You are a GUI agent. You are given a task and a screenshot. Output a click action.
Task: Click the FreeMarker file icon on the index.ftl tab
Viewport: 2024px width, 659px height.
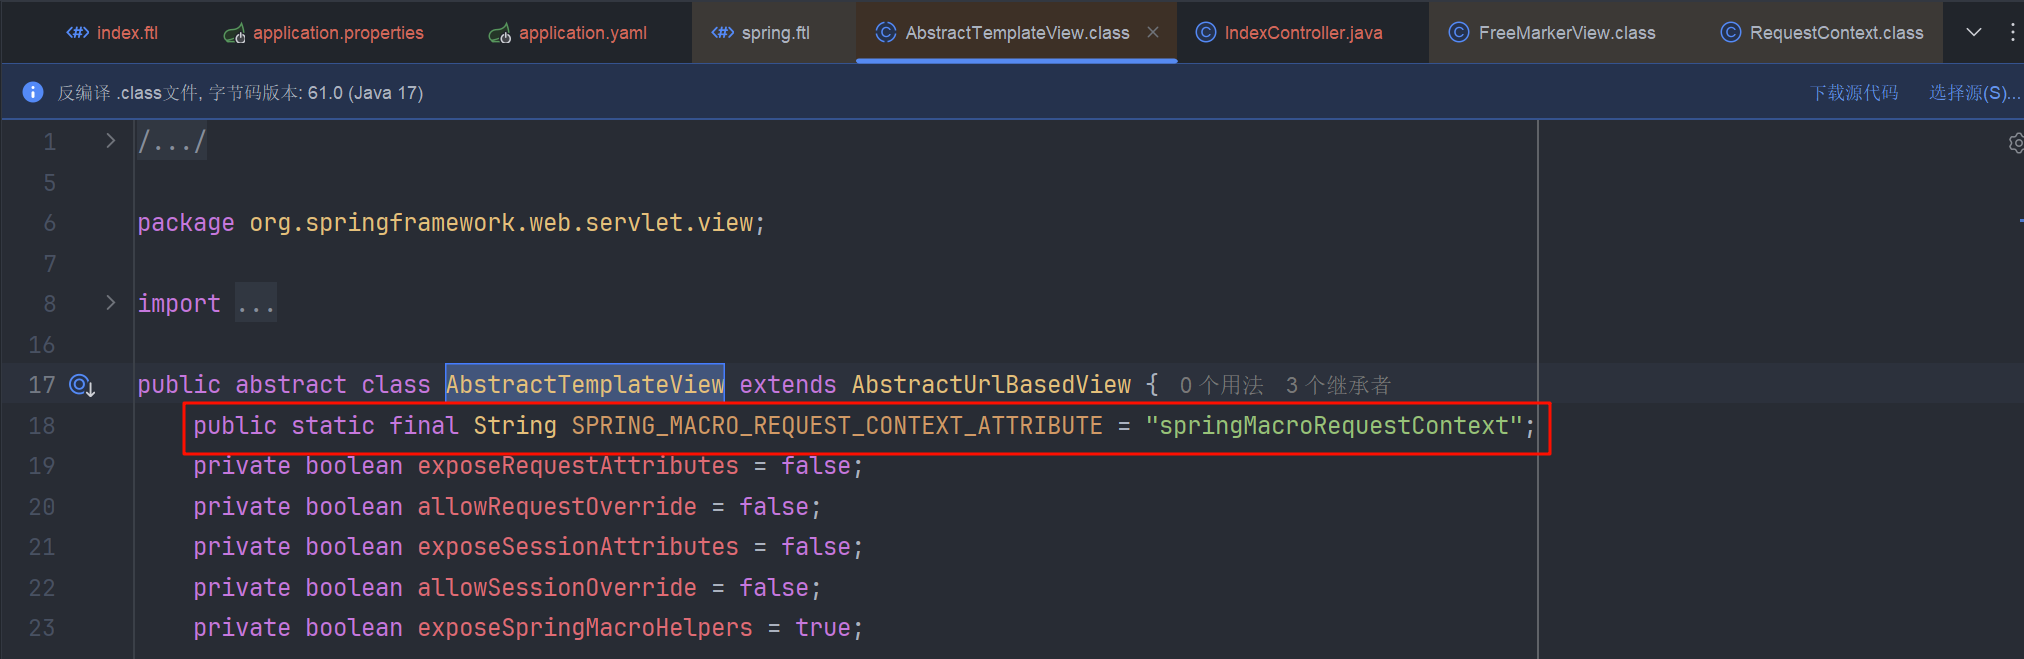coord(77,33)
